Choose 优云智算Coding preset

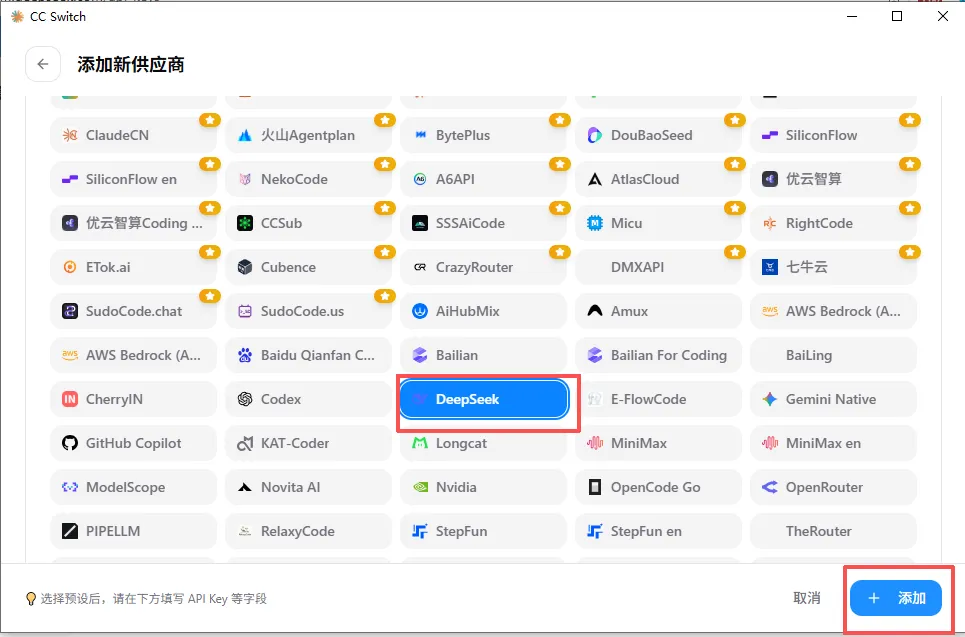click(x=134, y=223)
